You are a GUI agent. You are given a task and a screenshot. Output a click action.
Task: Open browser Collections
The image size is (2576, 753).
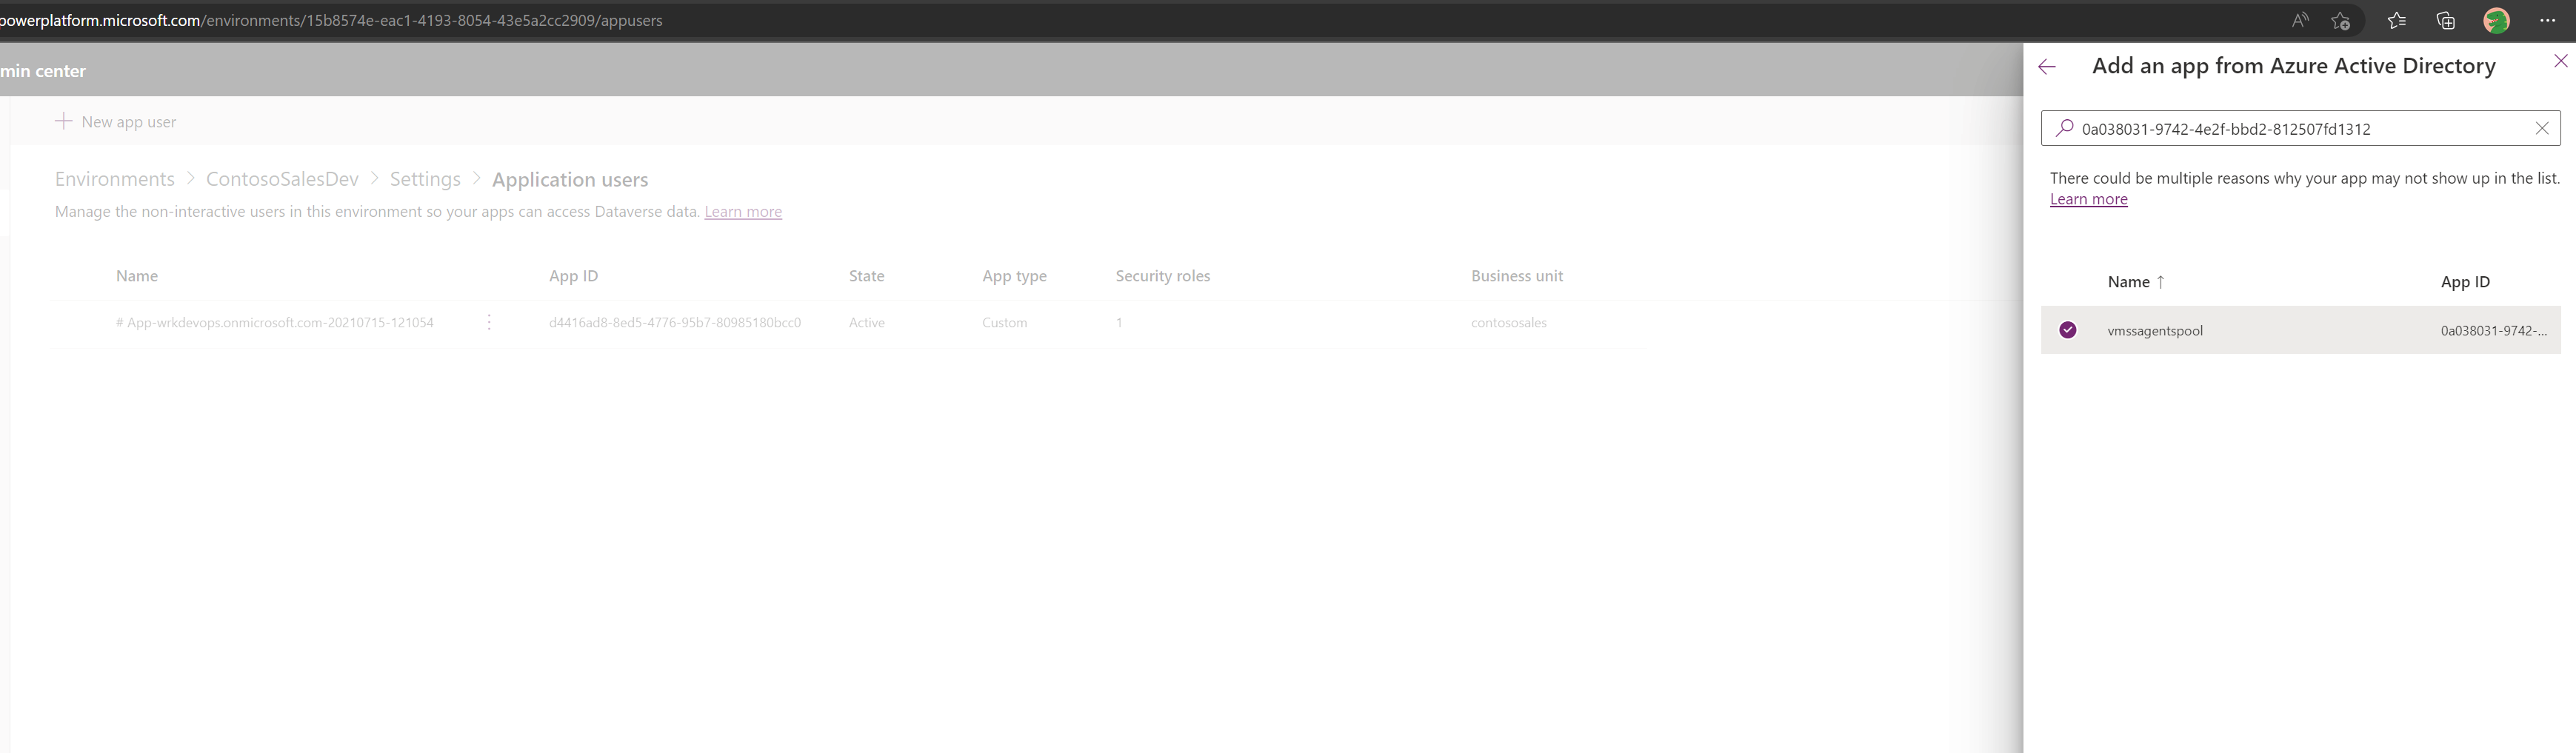[2445, 20]
